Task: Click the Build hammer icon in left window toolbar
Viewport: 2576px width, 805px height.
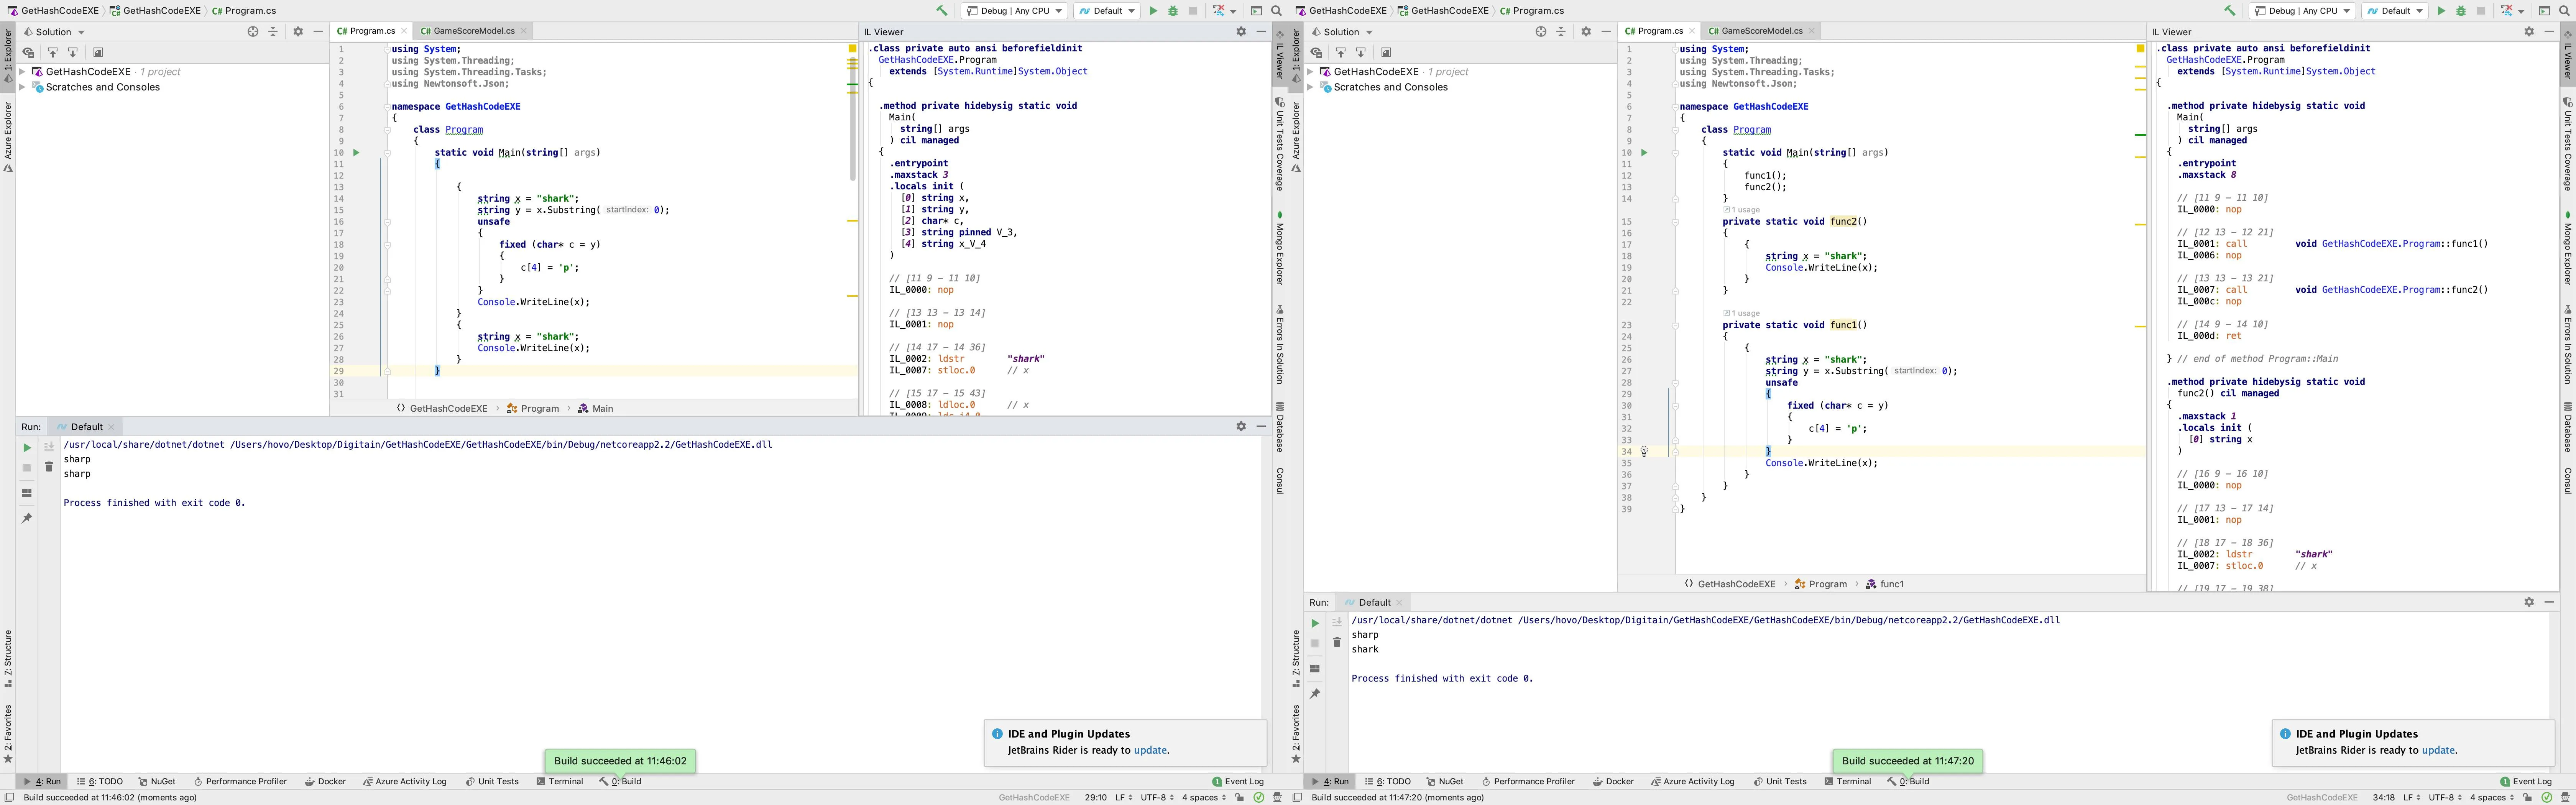Action: (x=941, y=11)
